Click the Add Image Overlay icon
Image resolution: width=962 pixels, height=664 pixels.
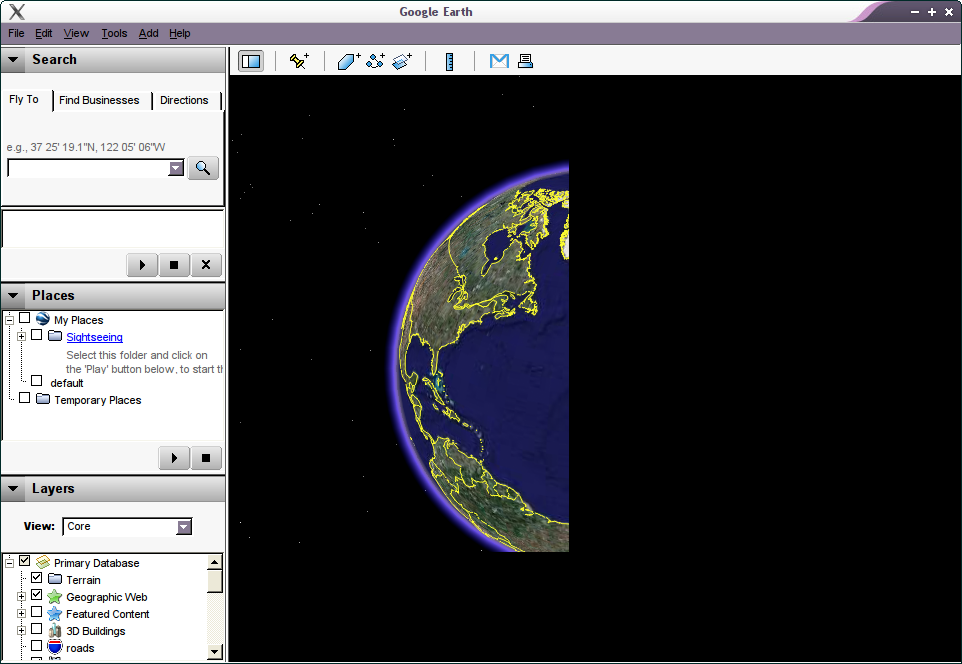[402, 61]
